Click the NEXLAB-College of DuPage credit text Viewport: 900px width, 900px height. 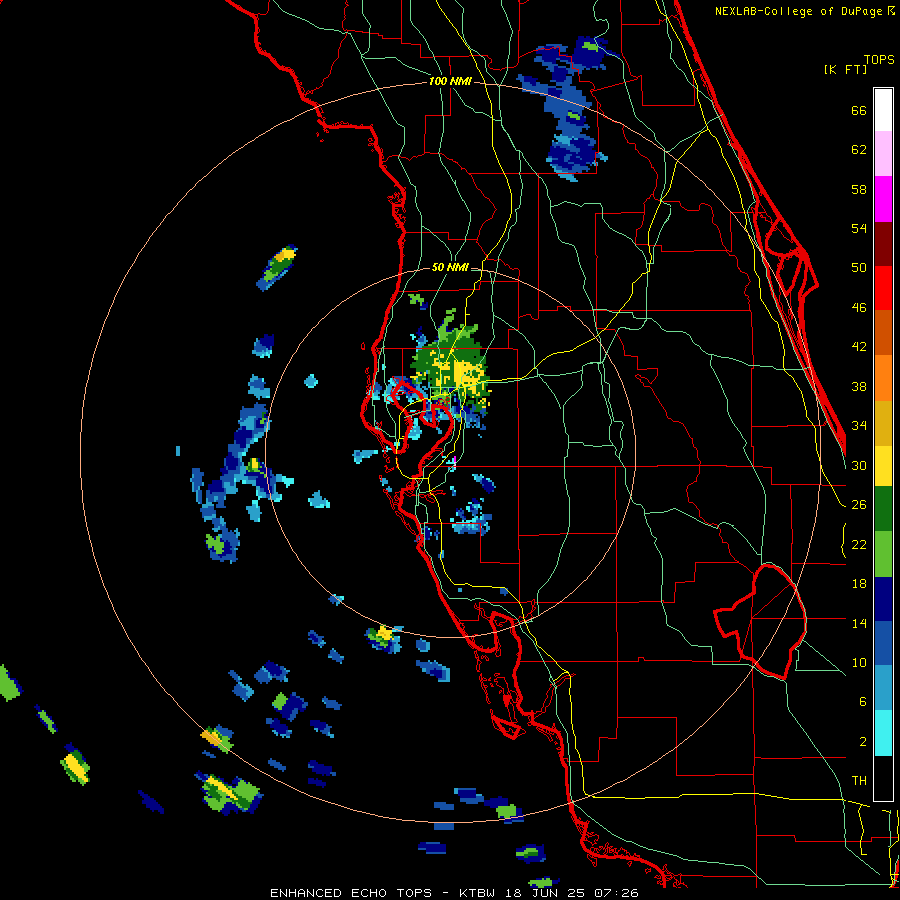pos(804,11)
